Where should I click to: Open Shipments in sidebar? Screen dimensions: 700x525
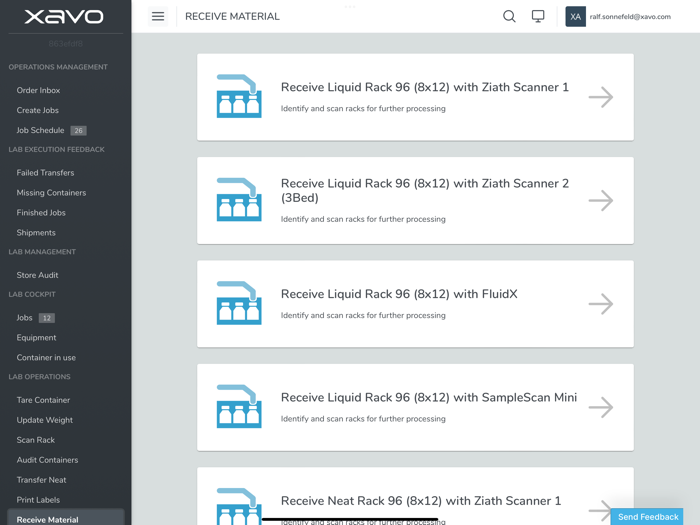point(36,233)
